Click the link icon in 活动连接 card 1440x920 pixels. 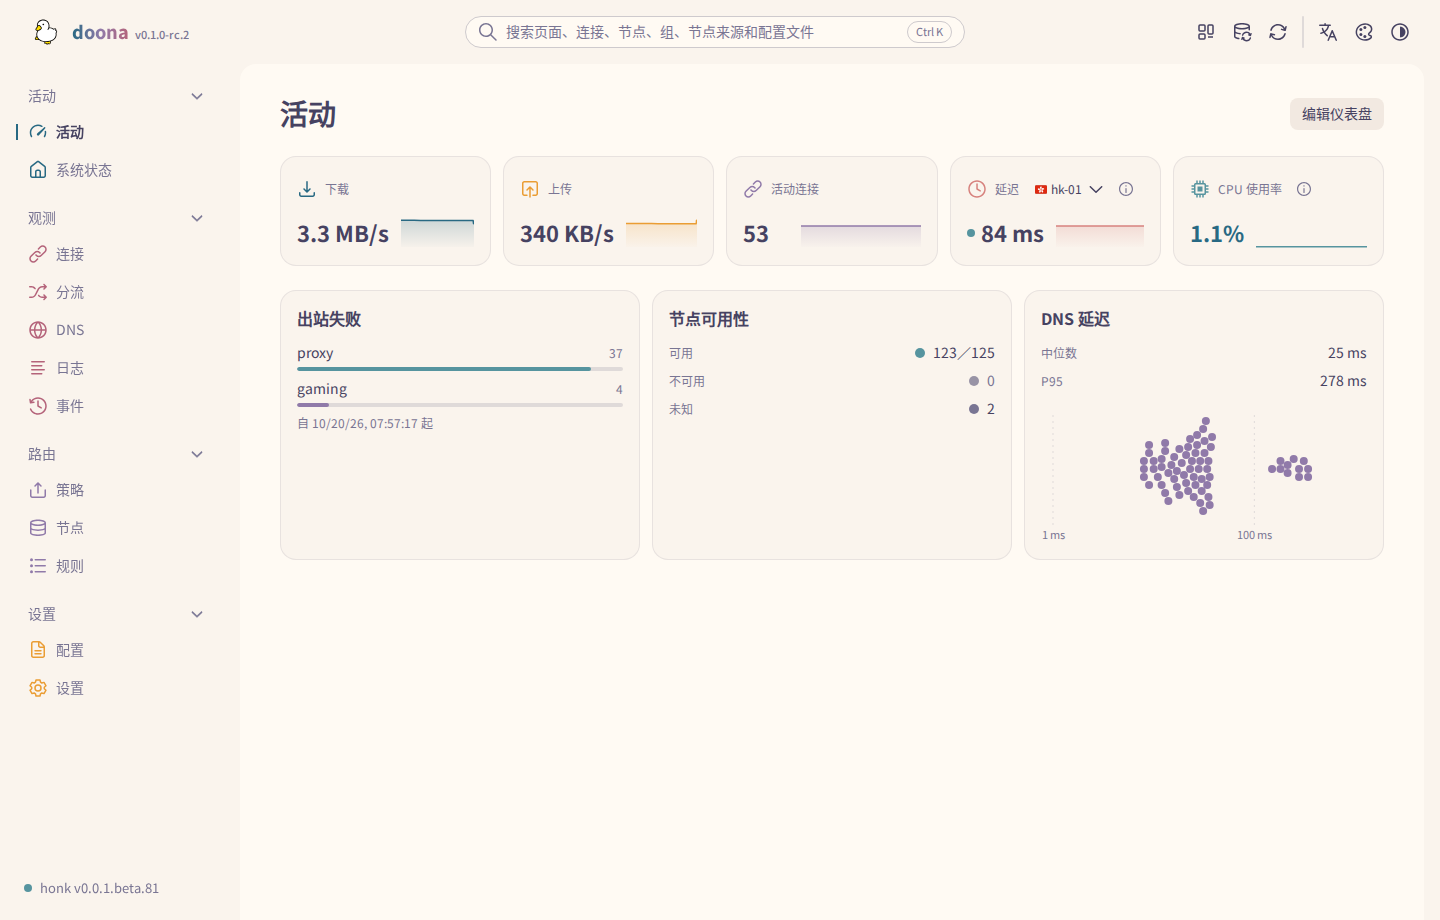tap(753, 189)
